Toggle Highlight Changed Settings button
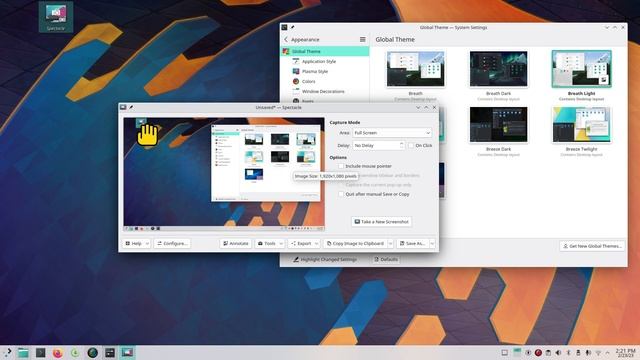640x360 pixels. pos(325,259)
